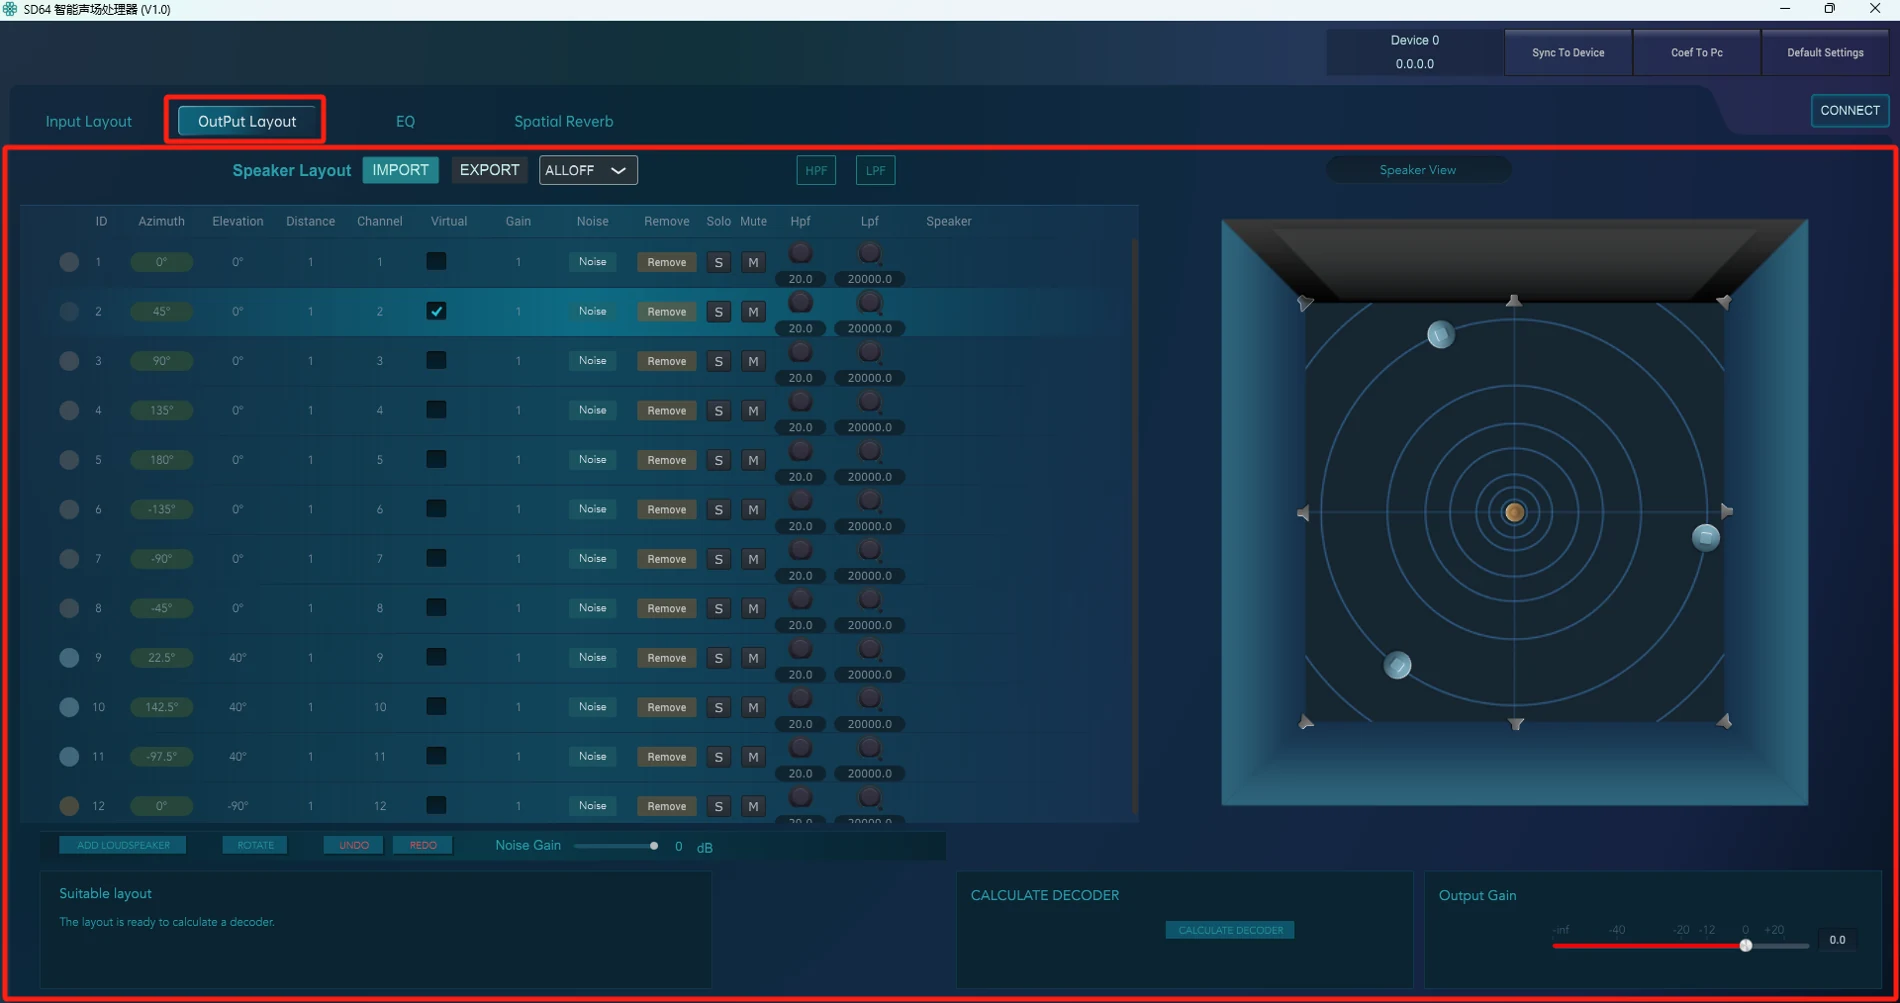
Task: Toggle the HPF filter button
Action: point(816,171)
